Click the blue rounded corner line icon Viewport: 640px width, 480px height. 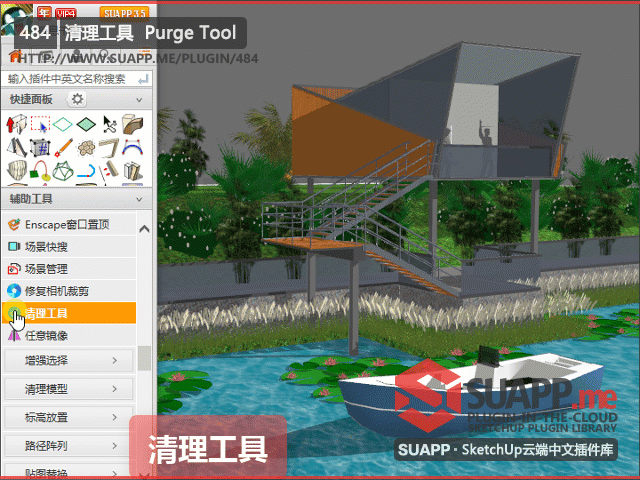coord(86,171)
